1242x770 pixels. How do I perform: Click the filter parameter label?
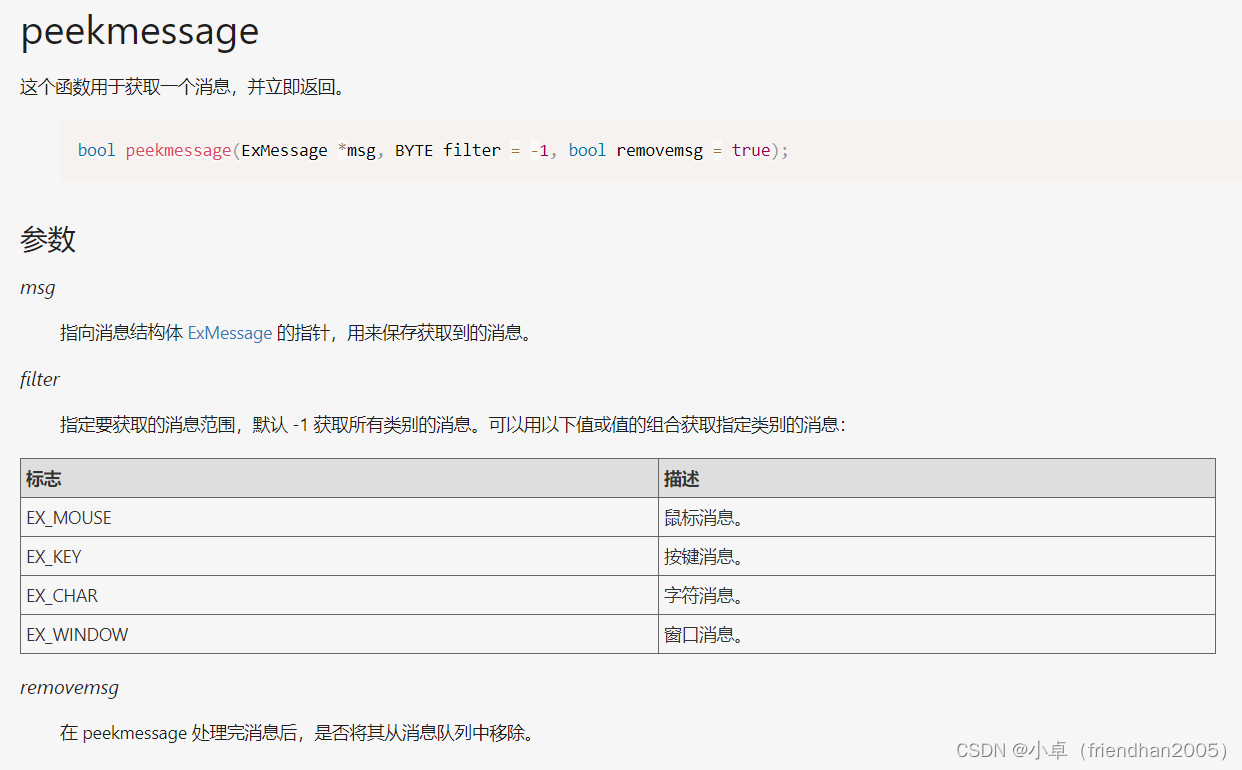pyautogui.click(x=40, y=379)
